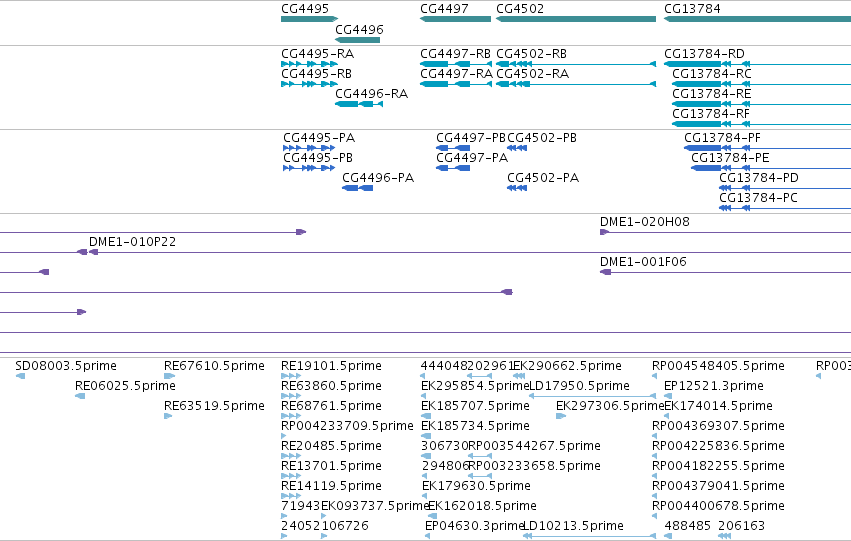Click transcript CG4497-RA
851x541 pixels.
(x=456, y=73)
